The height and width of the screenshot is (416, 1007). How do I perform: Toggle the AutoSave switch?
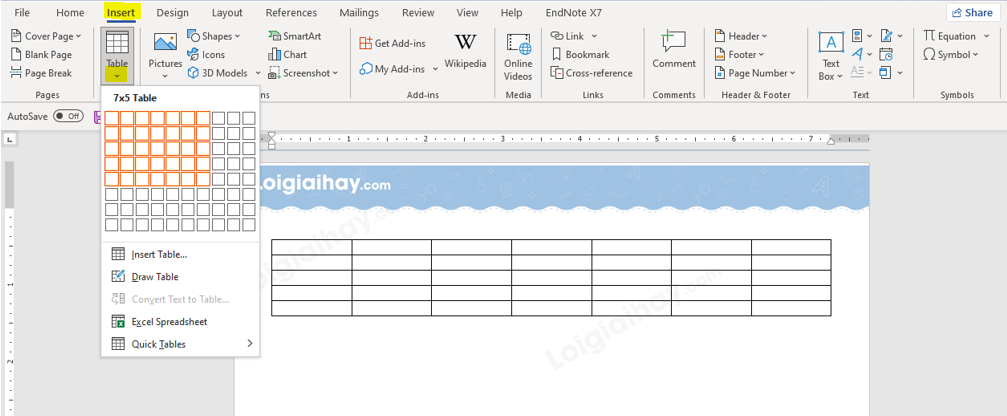click(x=68, y=116)
